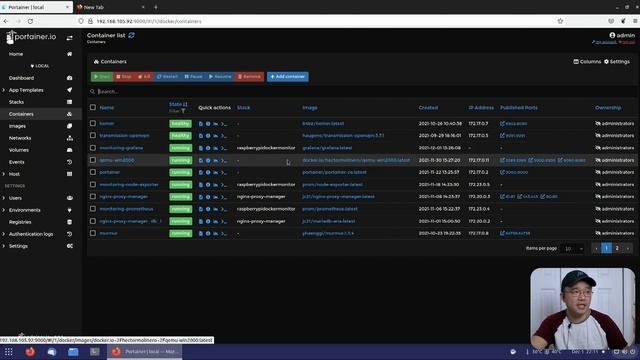Click the Images icon in sidebar

[x=69, y=126]
